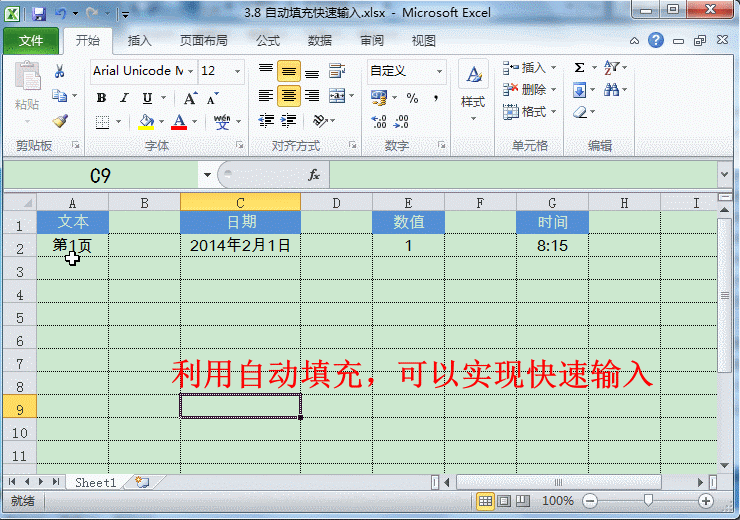Viewport: 740px width, 520px height.
Task: Click the Cut scissors icon
Action: tap(60, 71)
